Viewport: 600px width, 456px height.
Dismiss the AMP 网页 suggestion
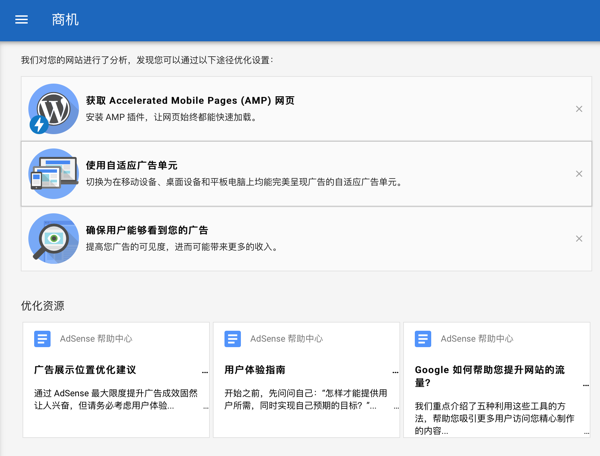(579, 109)
